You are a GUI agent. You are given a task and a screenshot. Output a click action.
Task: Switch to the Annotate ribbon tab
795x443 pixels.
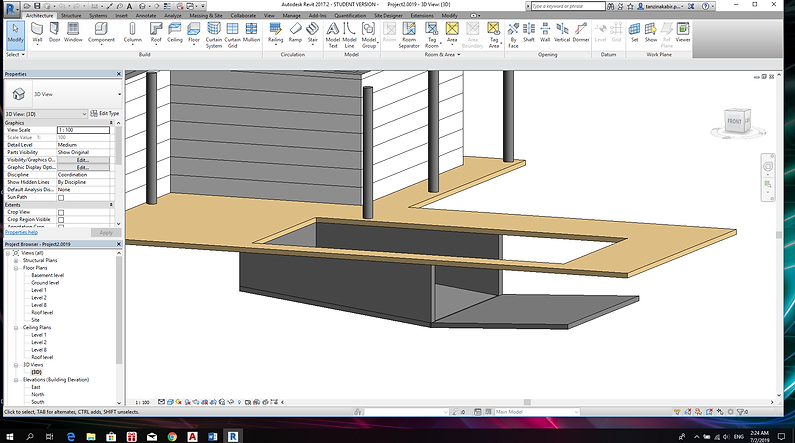146,16
